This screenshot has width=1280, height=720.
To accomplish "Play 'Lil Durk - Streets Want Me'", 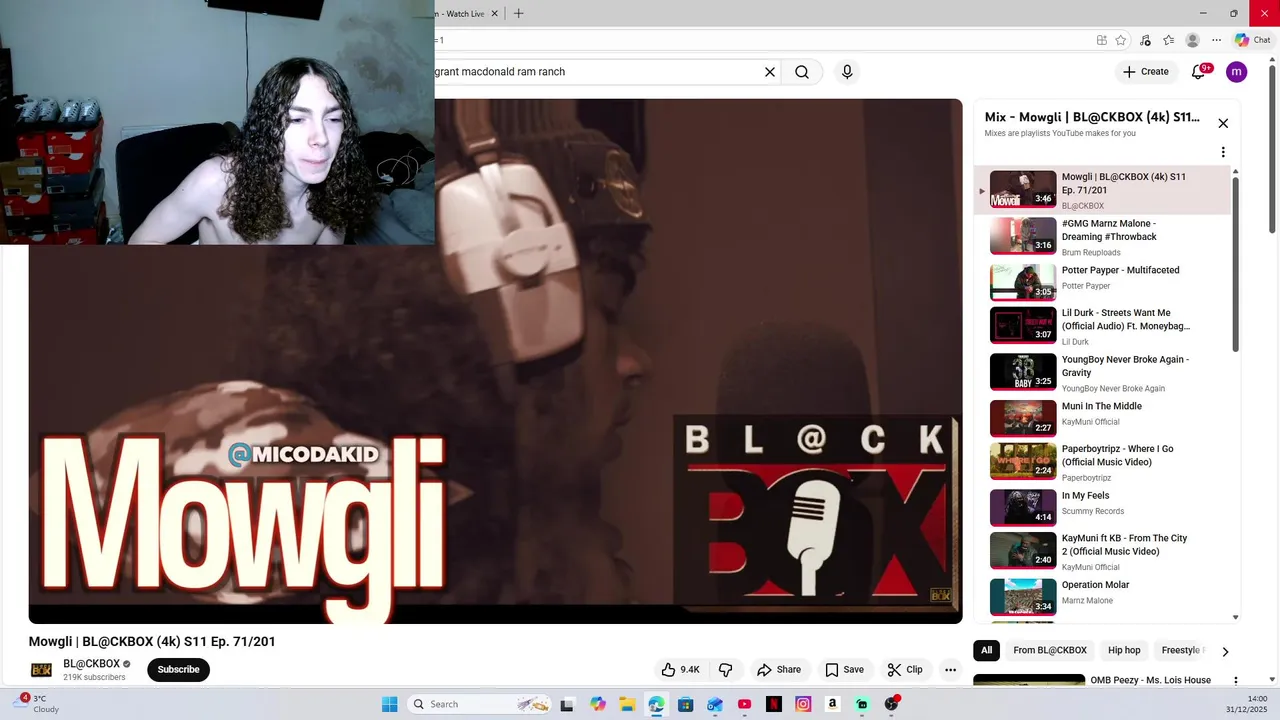I will pos(1103,326).
